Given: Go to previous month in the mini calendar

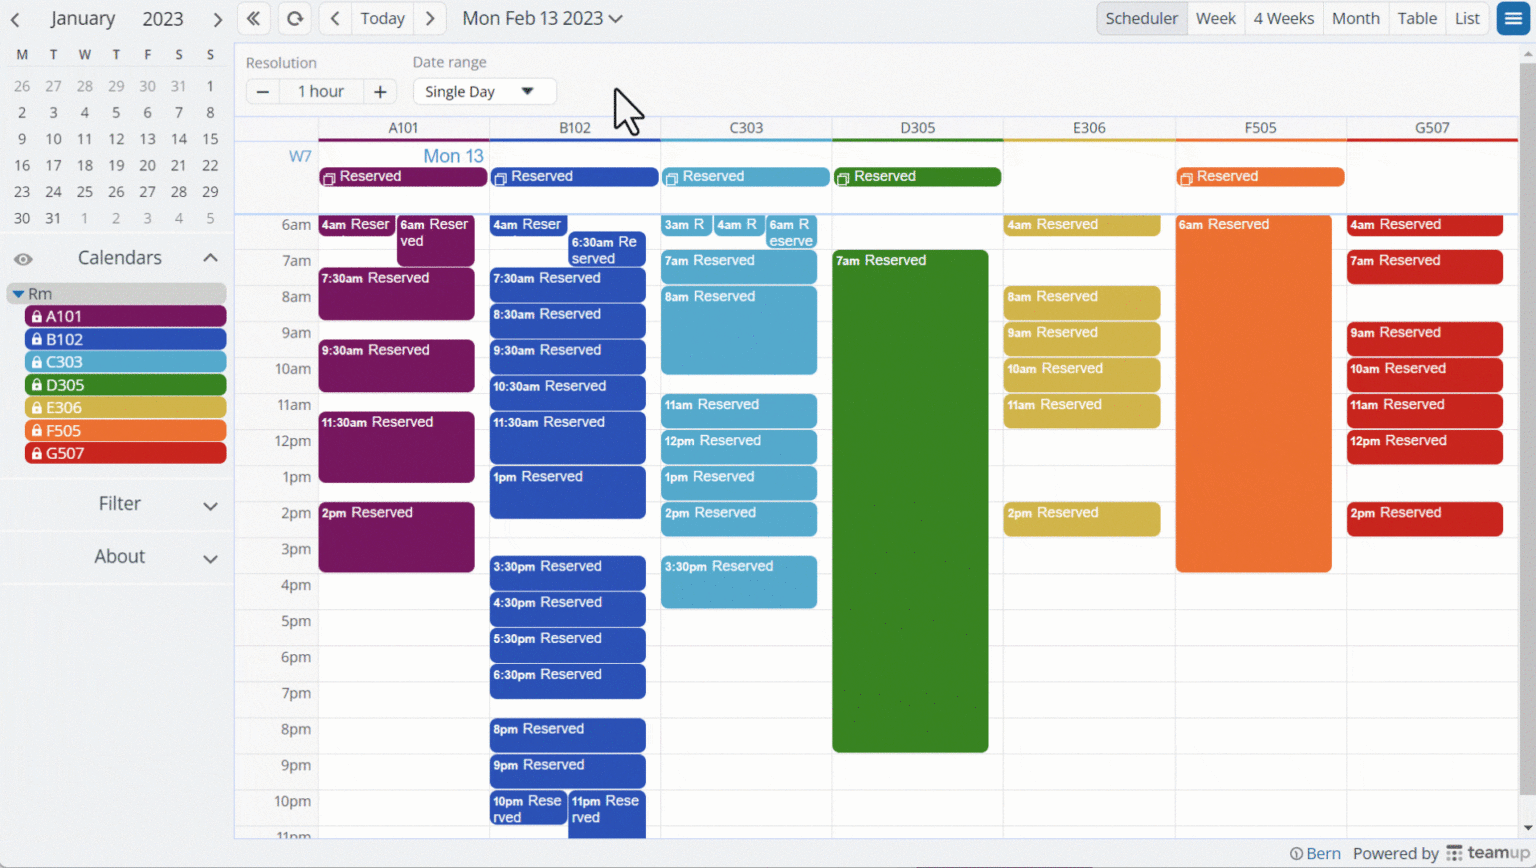Looking at the screenshot, I should [x=15, y=18].
